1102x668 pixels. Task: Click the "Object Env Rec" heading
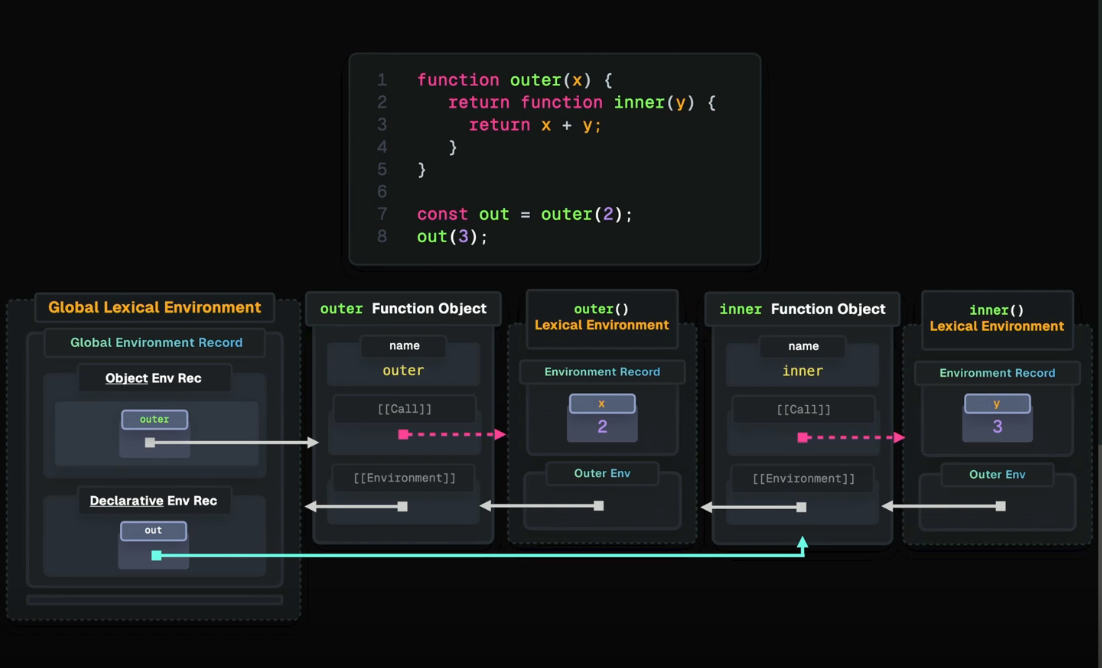[153, 378]
